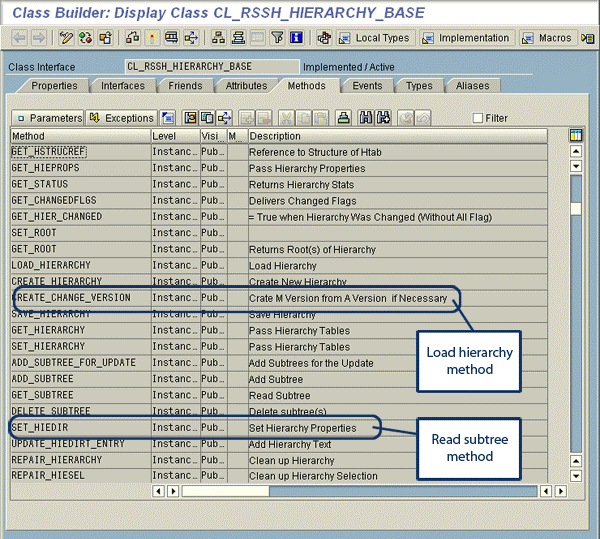Screen dimensions: 600x539
Task: Enable the Filter checkbox
Action: (478, 118)
